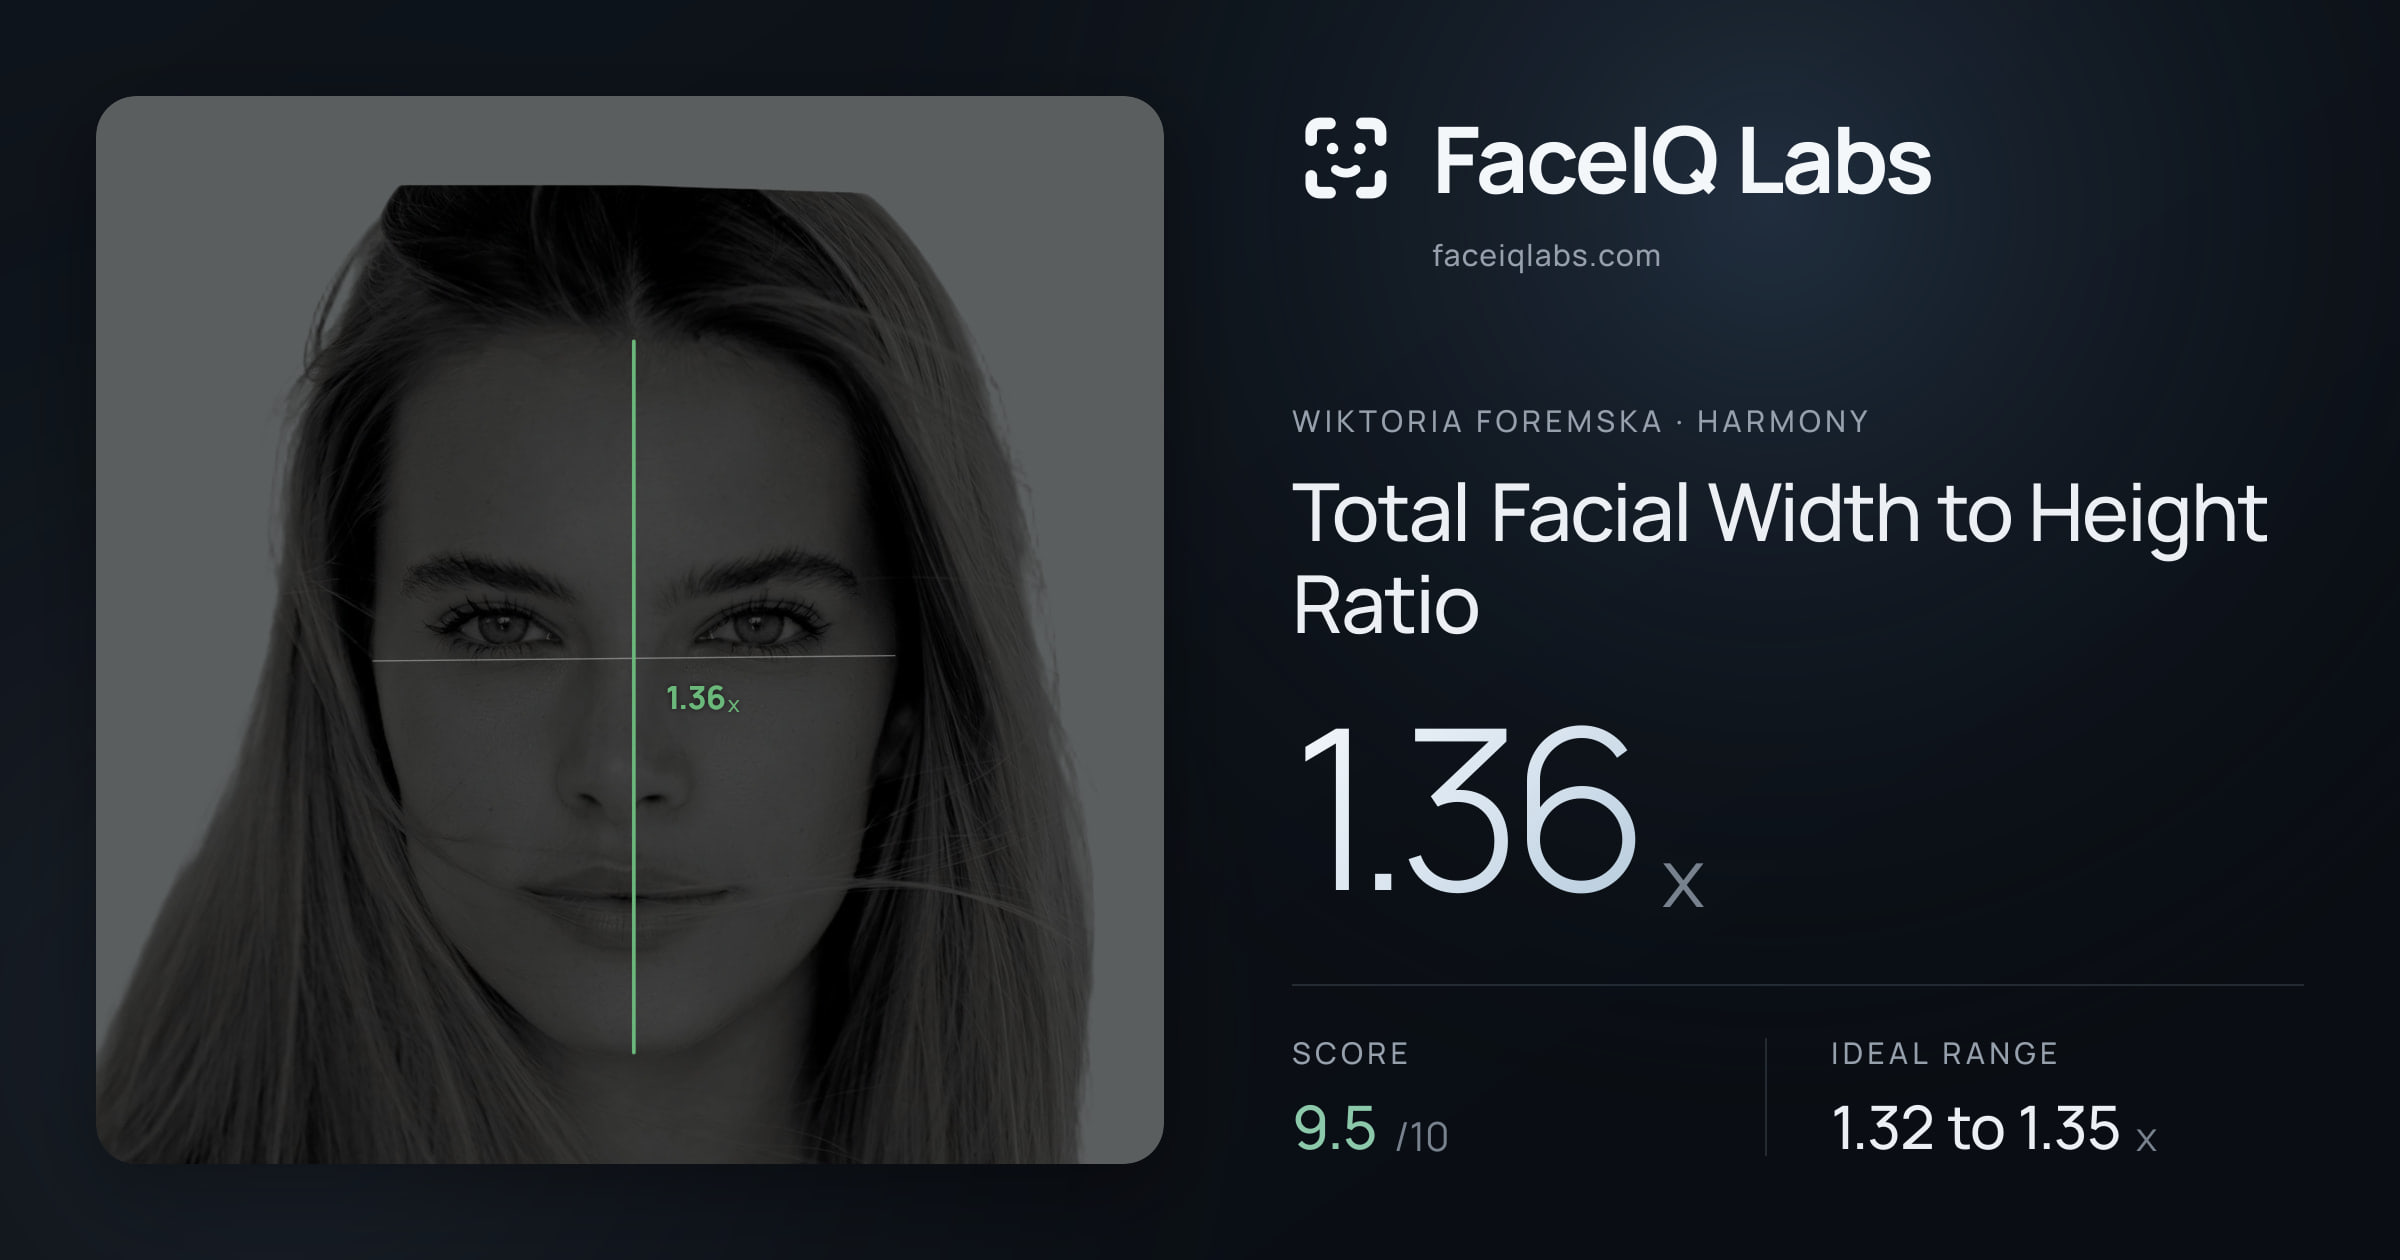Click the 1.32 to 1.35 range value

click(x=1994, y=1129)
